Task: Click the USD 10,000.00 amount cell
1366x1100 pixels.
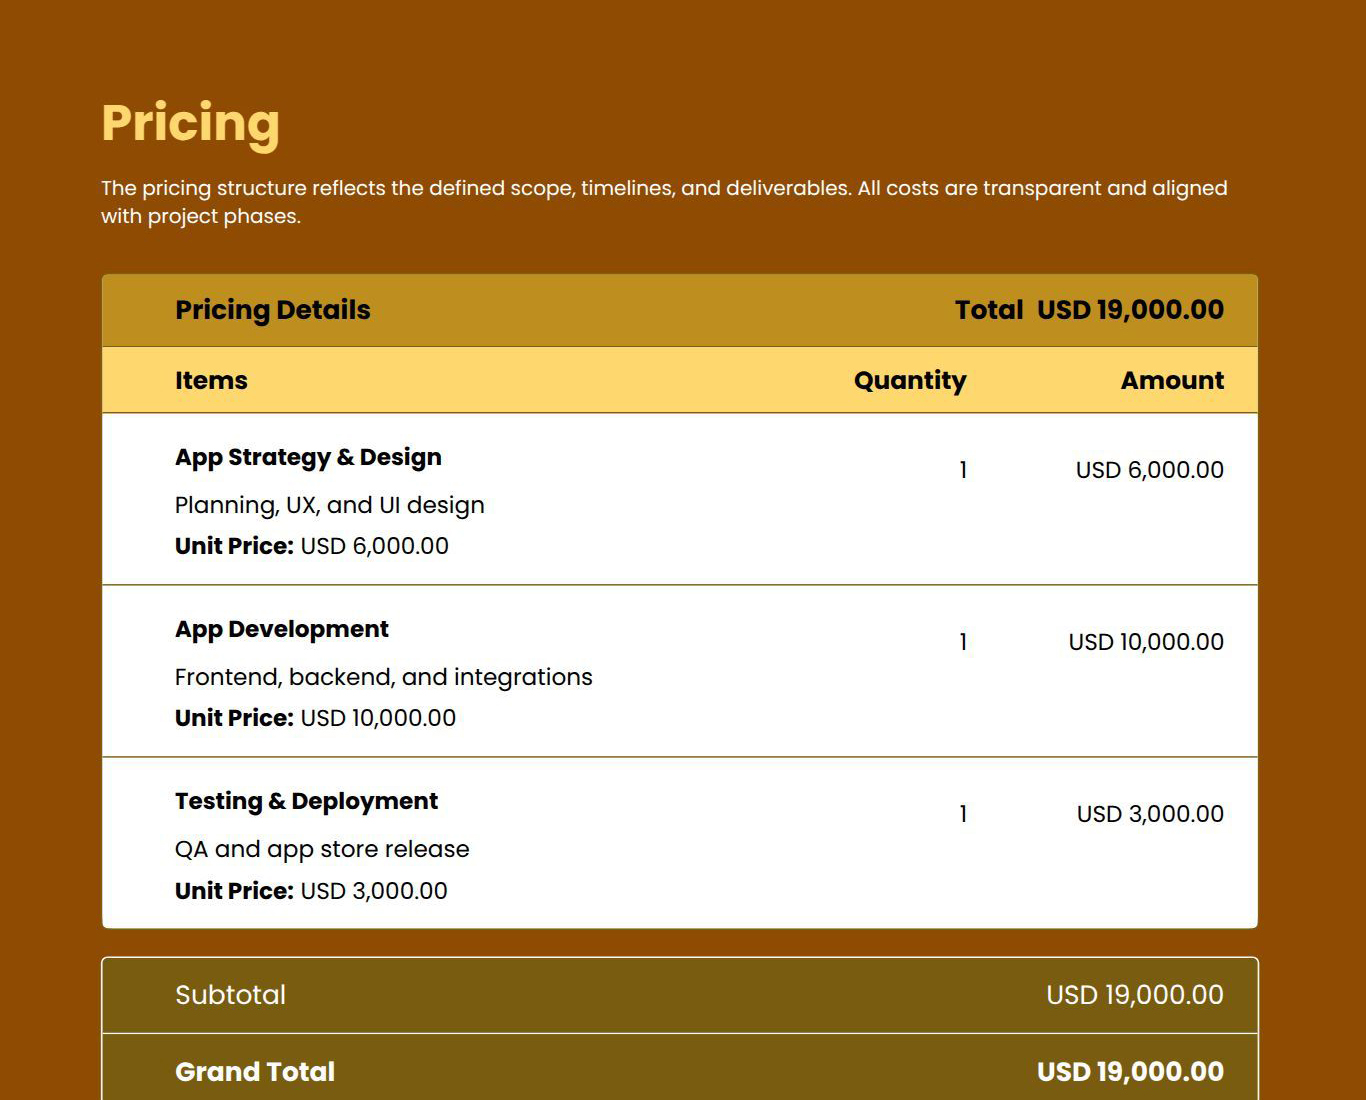Action: pyautogui.click(x=1145, y=642)
